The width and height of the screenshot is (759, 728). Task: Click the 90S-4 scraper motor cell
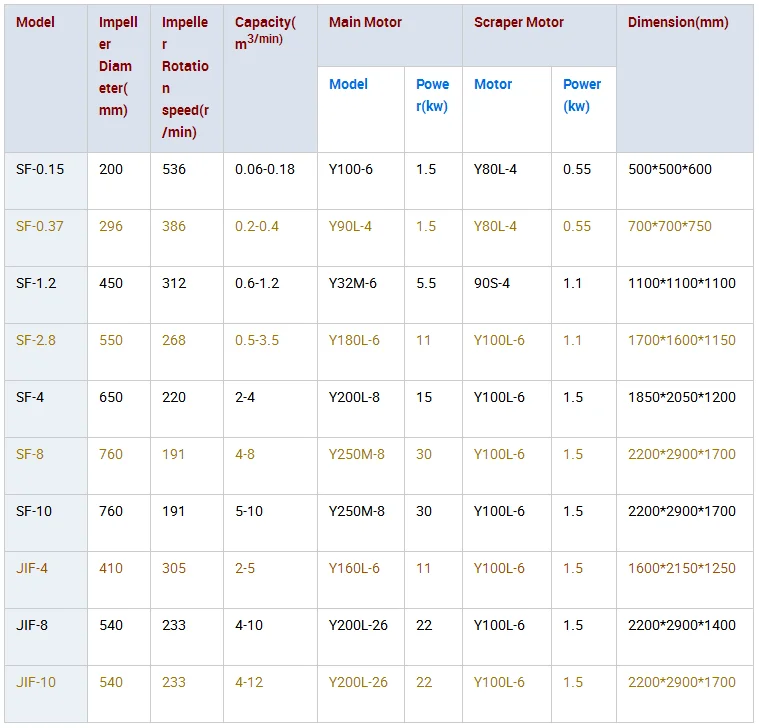[x=492, y=283]
